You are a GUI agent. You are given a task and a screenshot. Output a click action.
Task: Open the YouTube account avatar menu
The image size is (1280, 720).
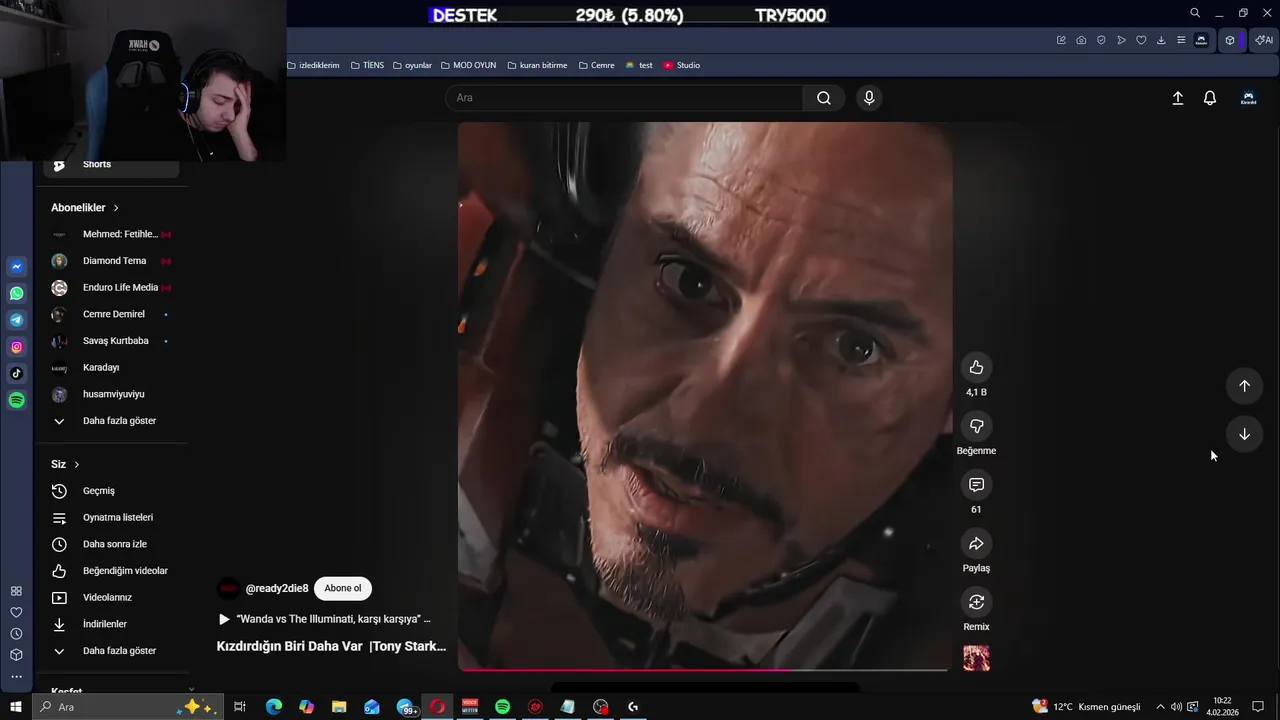1248,98
